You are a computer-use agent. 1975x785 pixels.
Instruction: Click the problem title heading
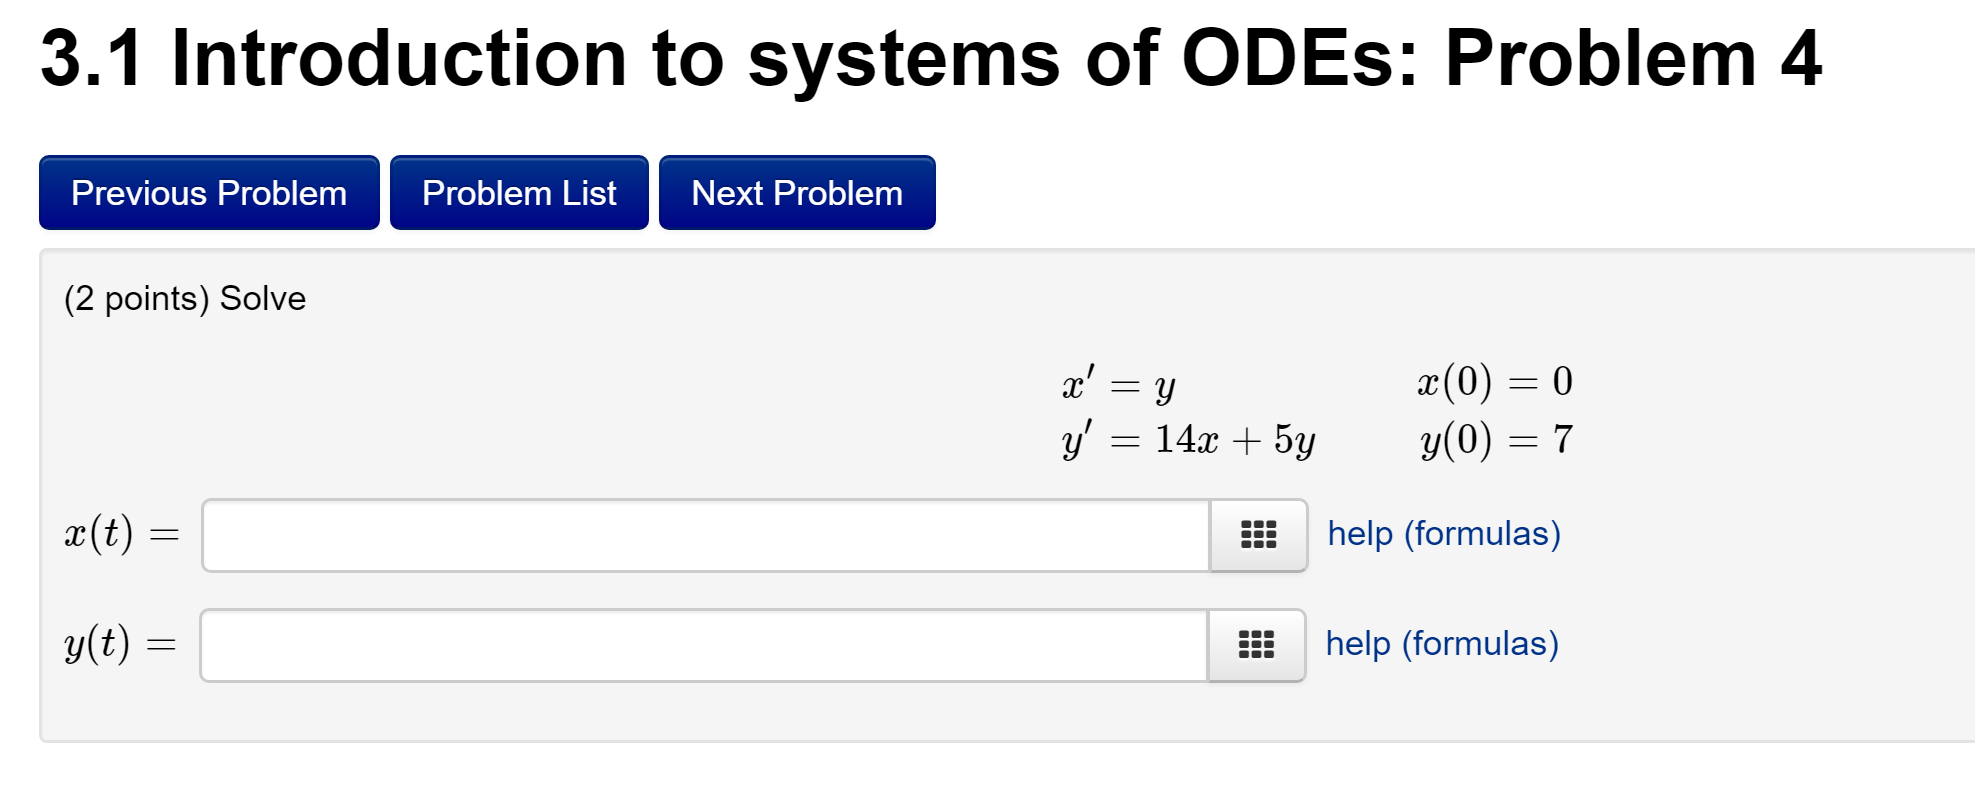pyautogui.click(x=929, y=58)
